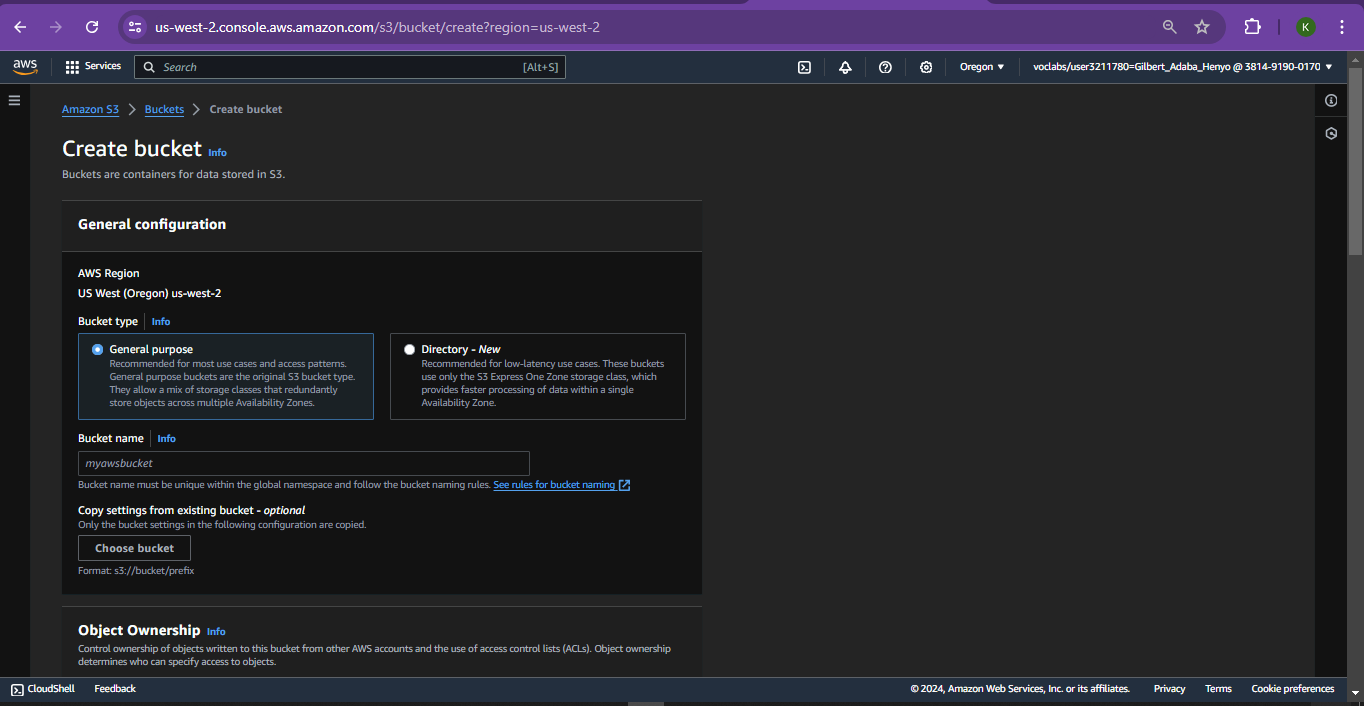Open the Oregon region dropdown
Viewport: 1364px width, 706px height.
coord(982,67)
